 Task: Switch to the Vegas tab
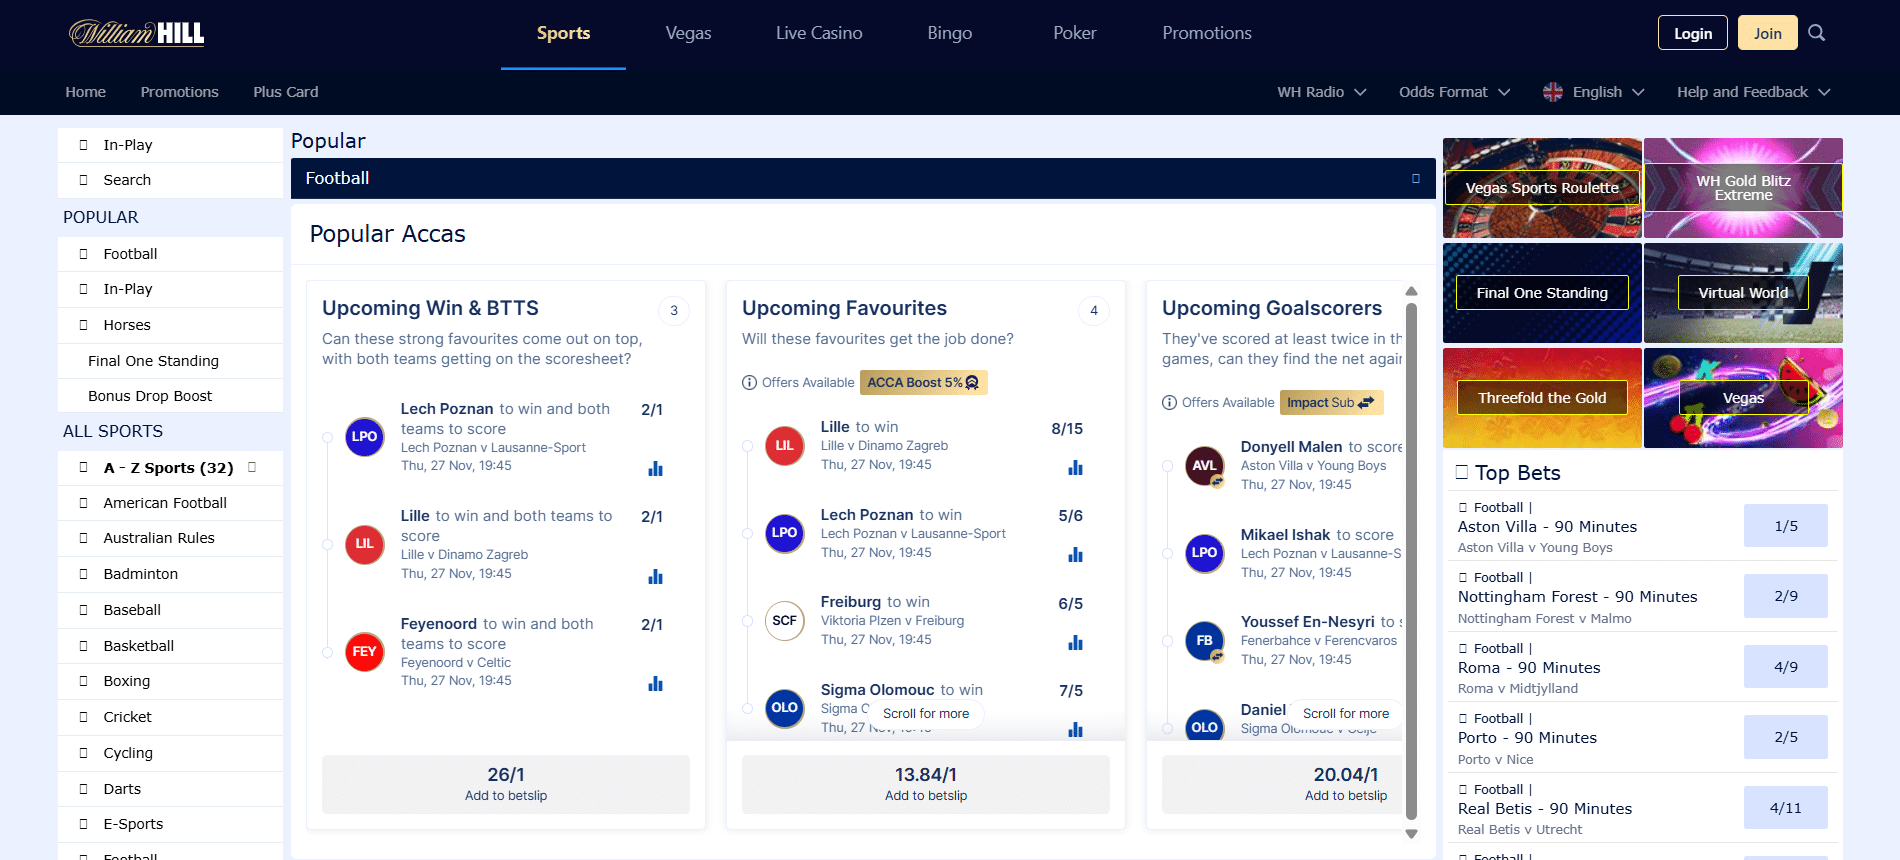[x=688, y=33]
